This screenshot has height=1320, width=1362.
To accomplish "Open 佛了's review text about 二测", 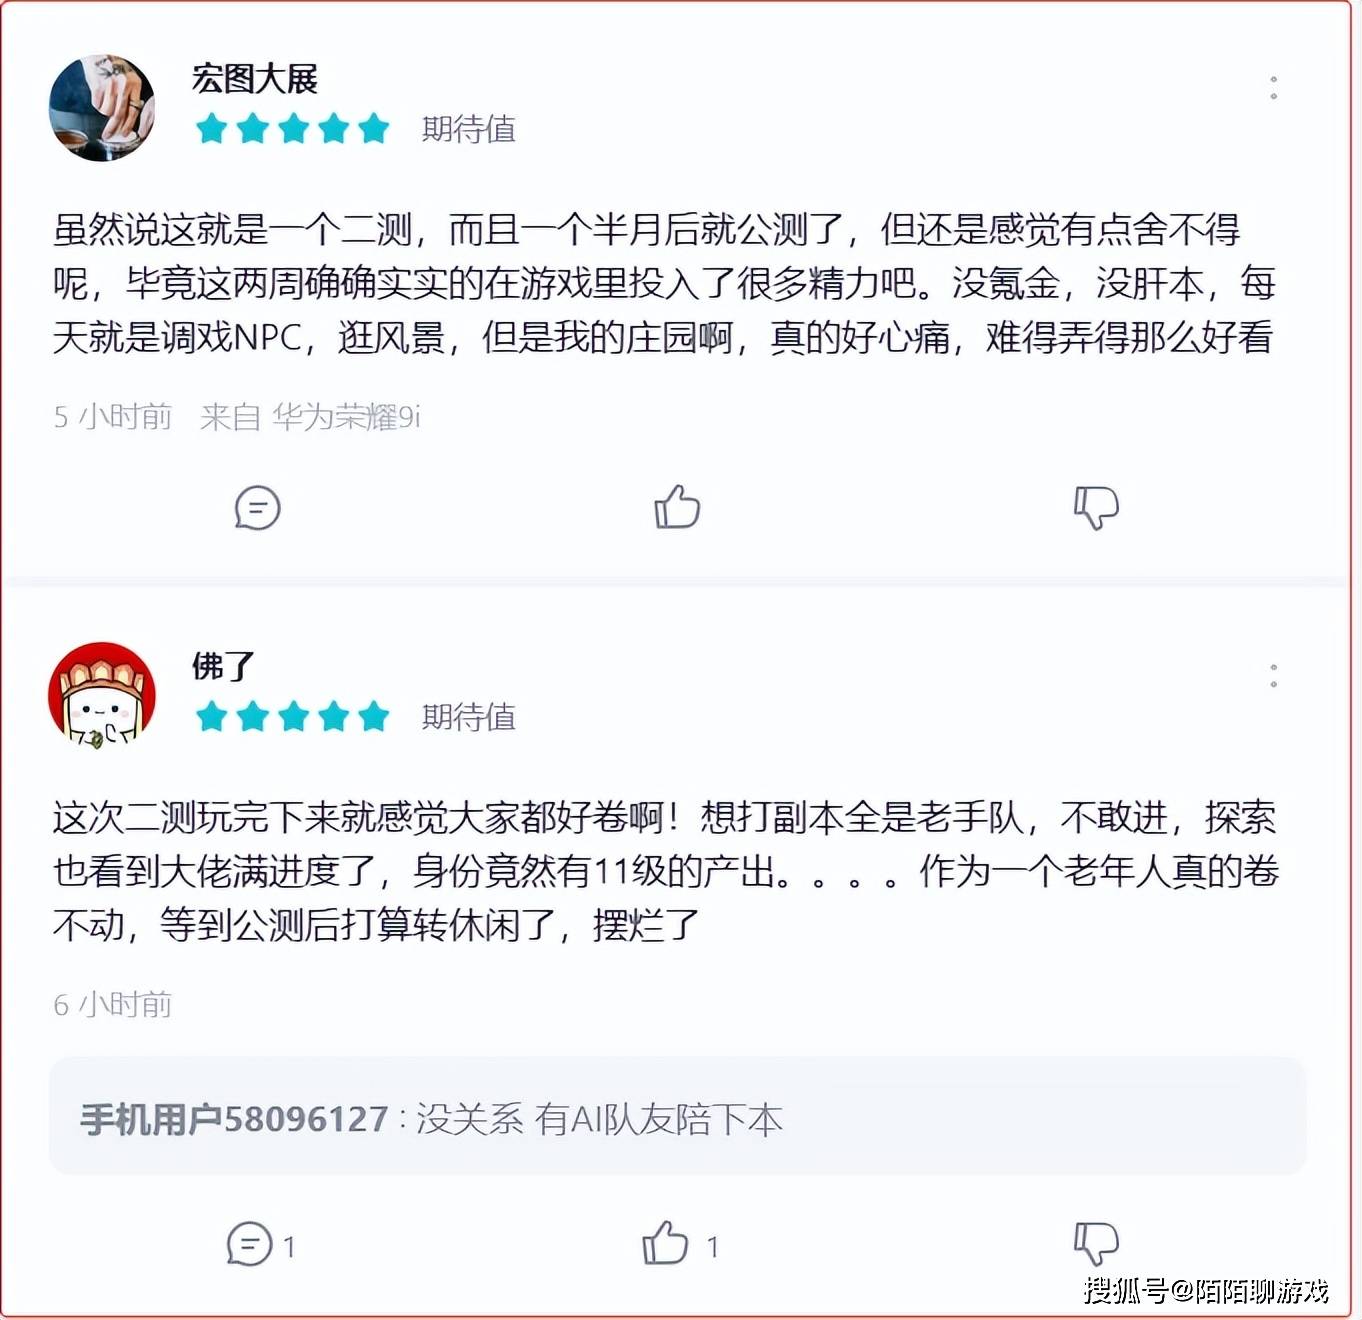I will click(x=666, y=871).
